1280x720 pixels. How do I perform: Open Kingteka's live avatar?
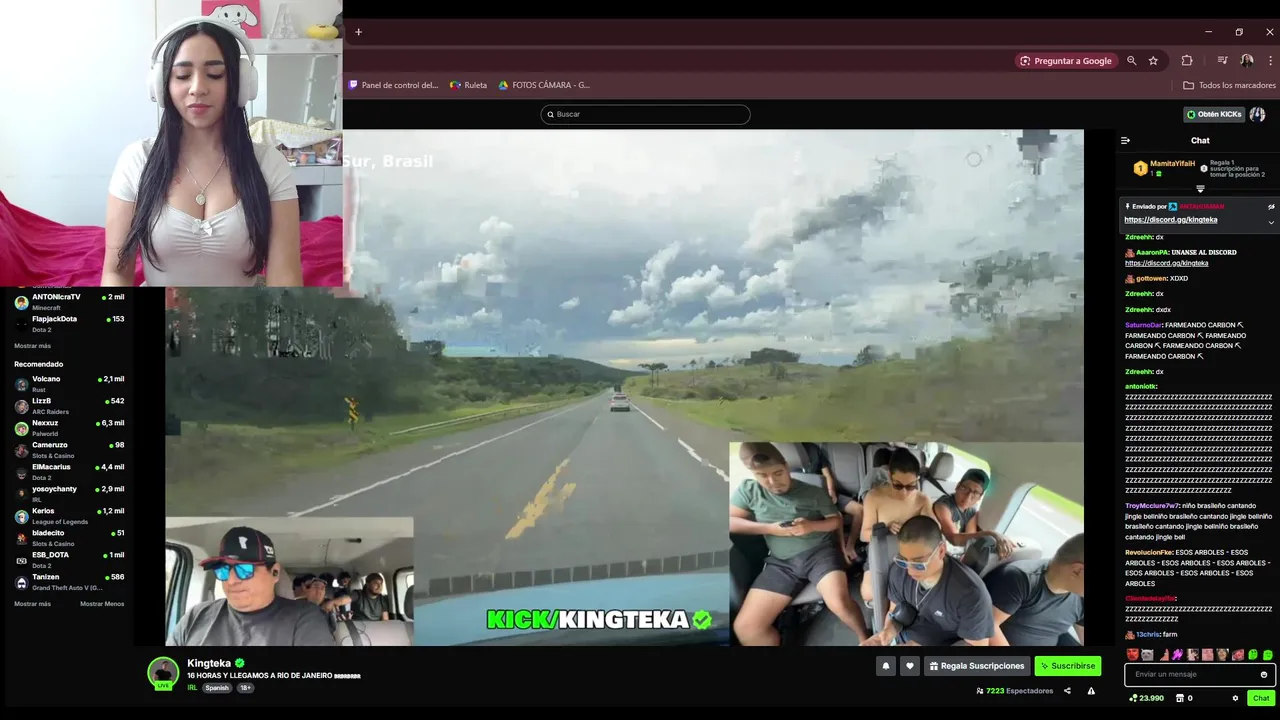(x=163, y=673)
